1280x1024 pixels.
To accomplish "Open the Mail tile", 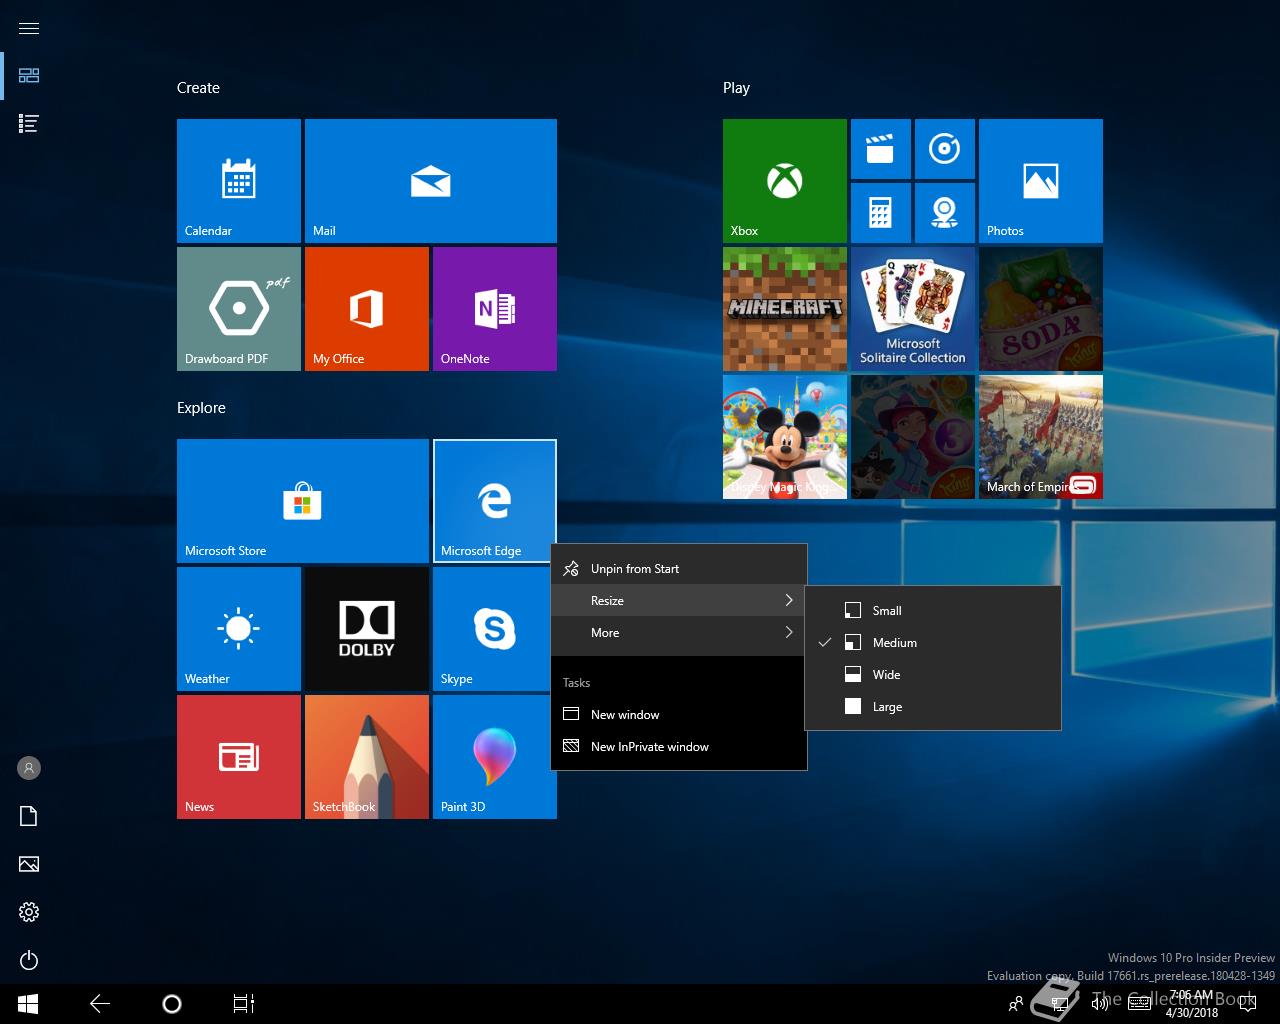I will pyautogui.click(x=431, y=181).
